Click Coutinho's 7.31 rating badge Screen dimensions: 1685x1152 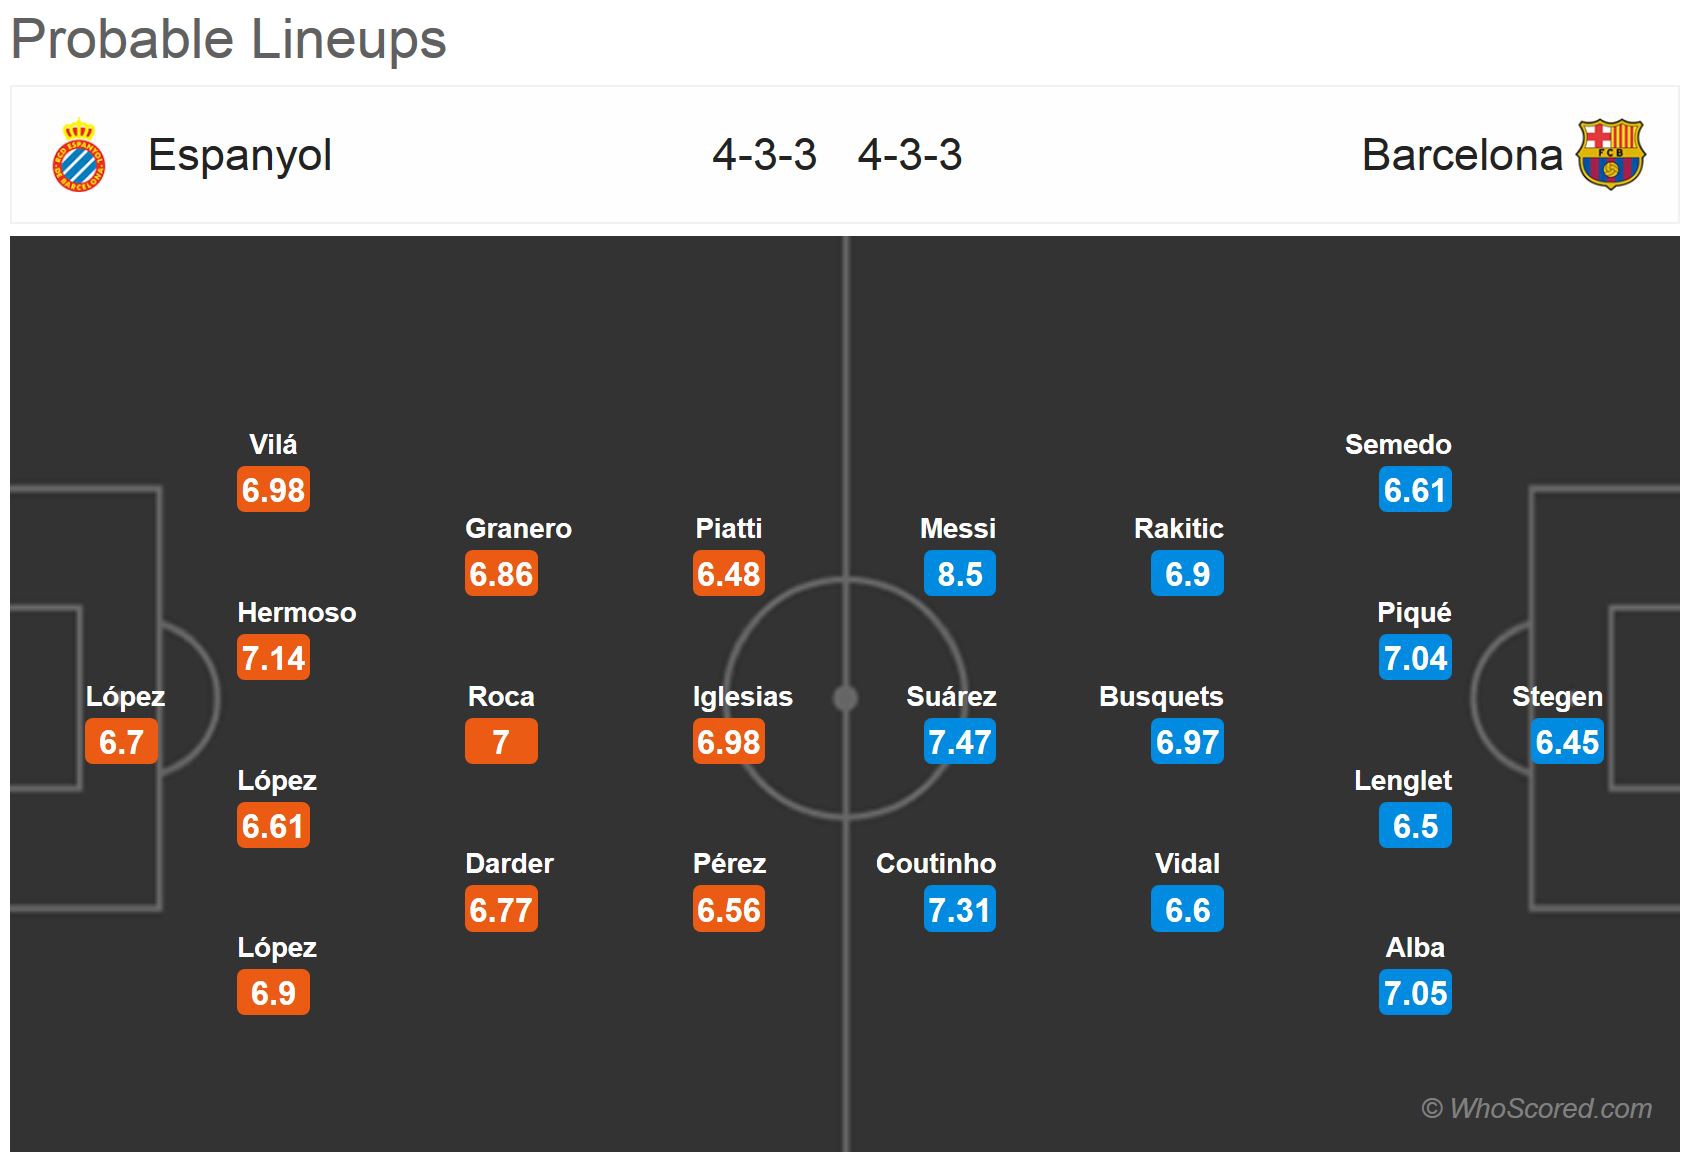[x=959, y=910]
